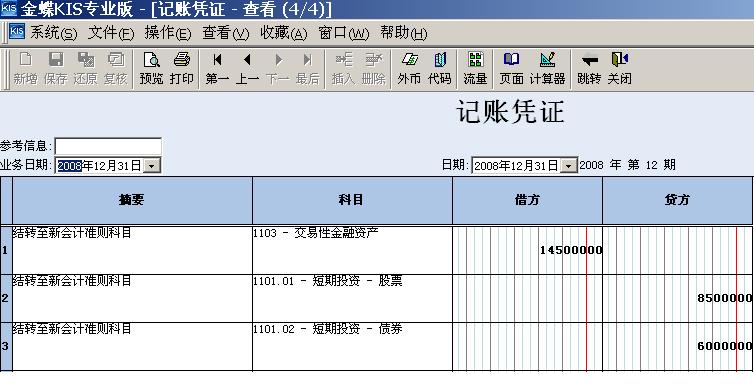Open the 窗口(W) menu

click(344, 33)
